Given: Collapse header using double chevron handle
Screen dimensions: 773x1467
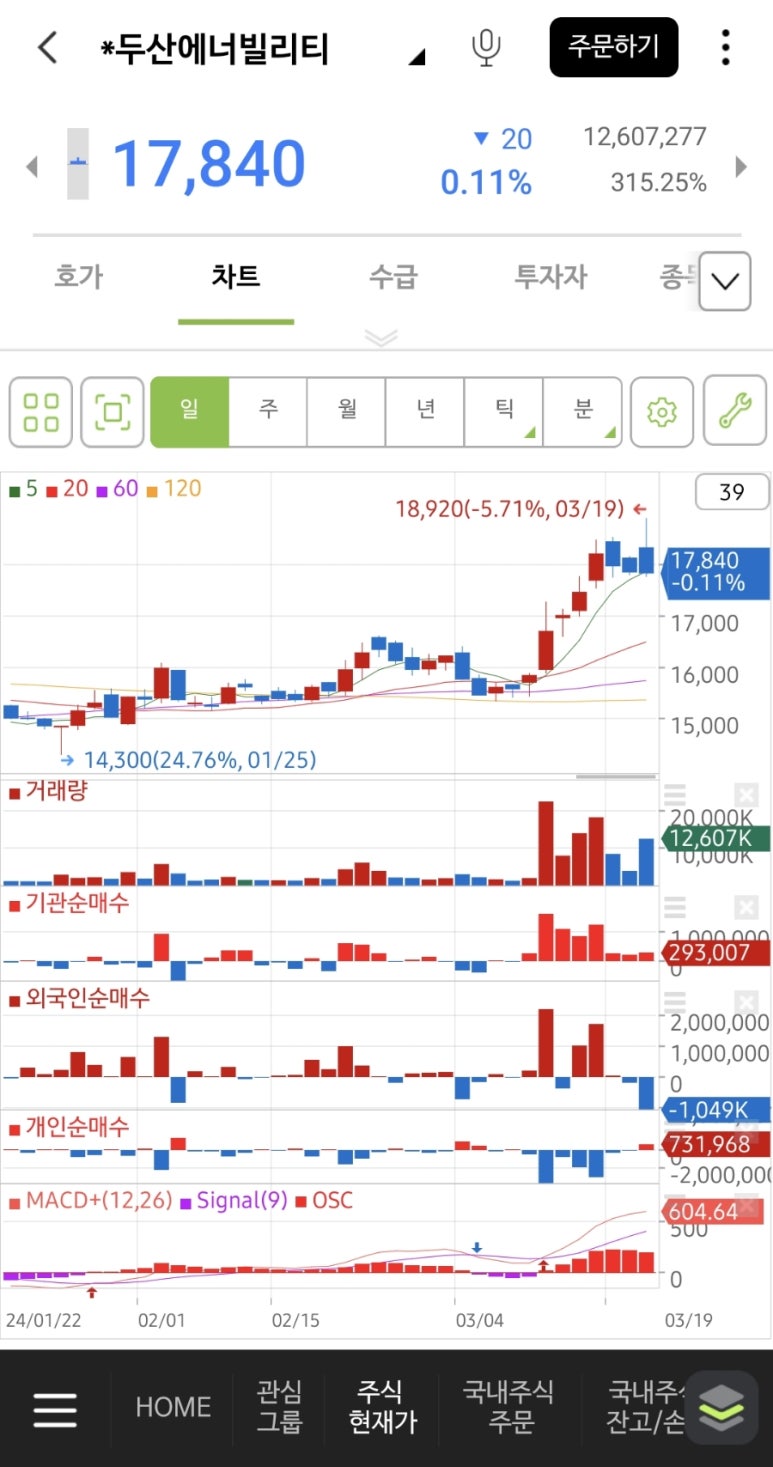Looking at the screenshot, I should tap(381, 338).
